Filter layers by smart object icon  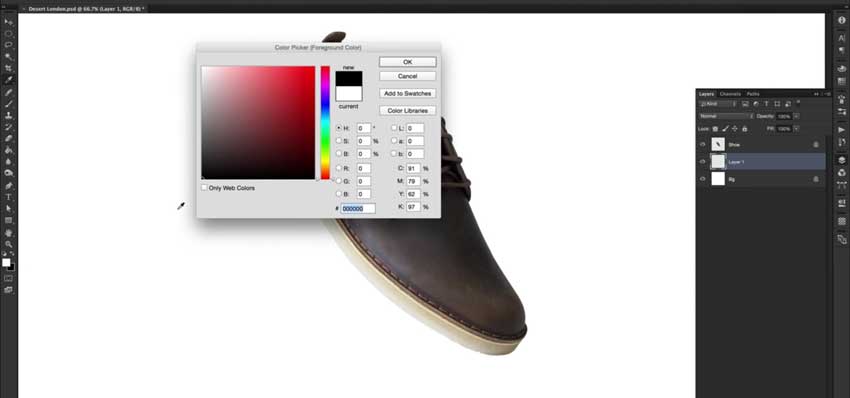[787, 104]
